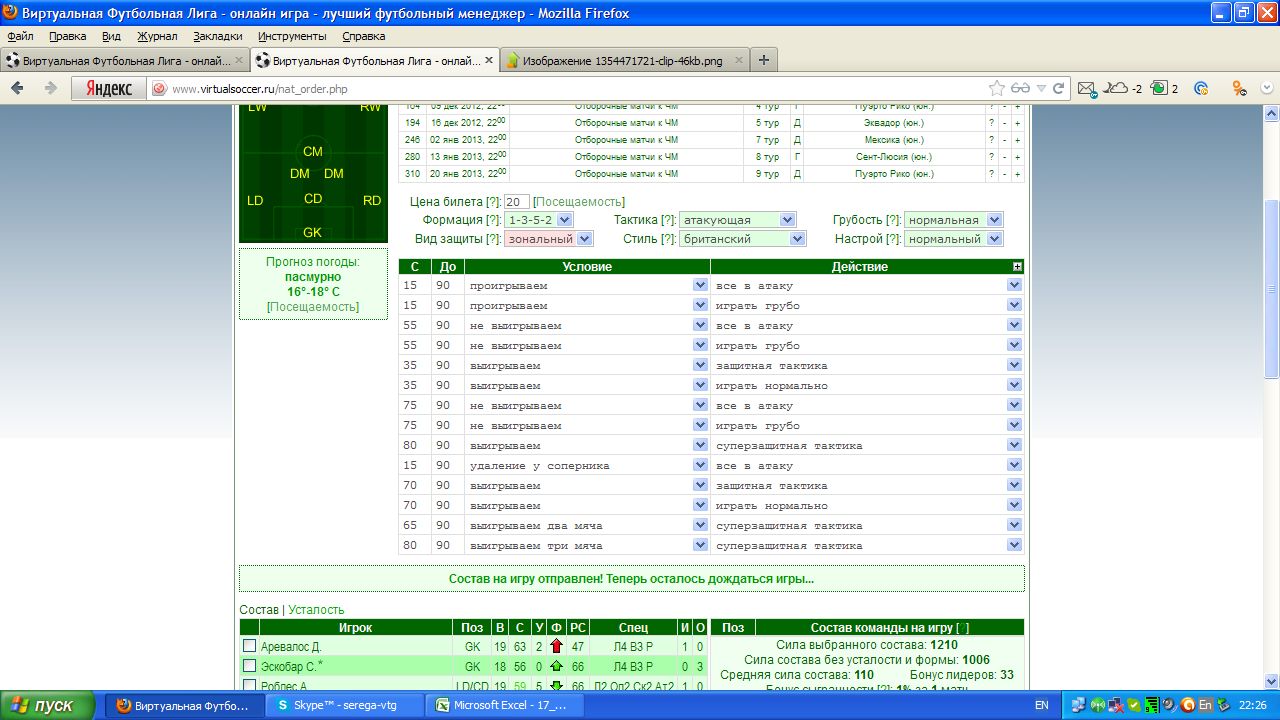Reload the page with the refresh icon
The height and width of the screenshot is (720, 1280).
tap(1058, 88)
